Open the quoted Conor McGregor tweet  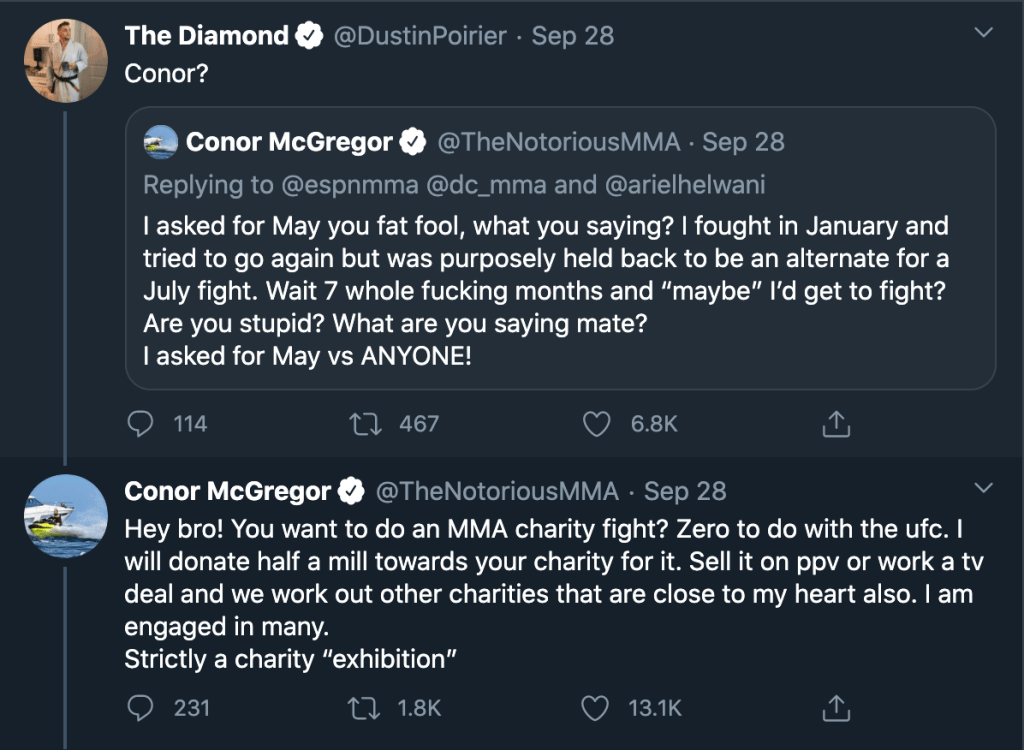(x=560, y=290)
